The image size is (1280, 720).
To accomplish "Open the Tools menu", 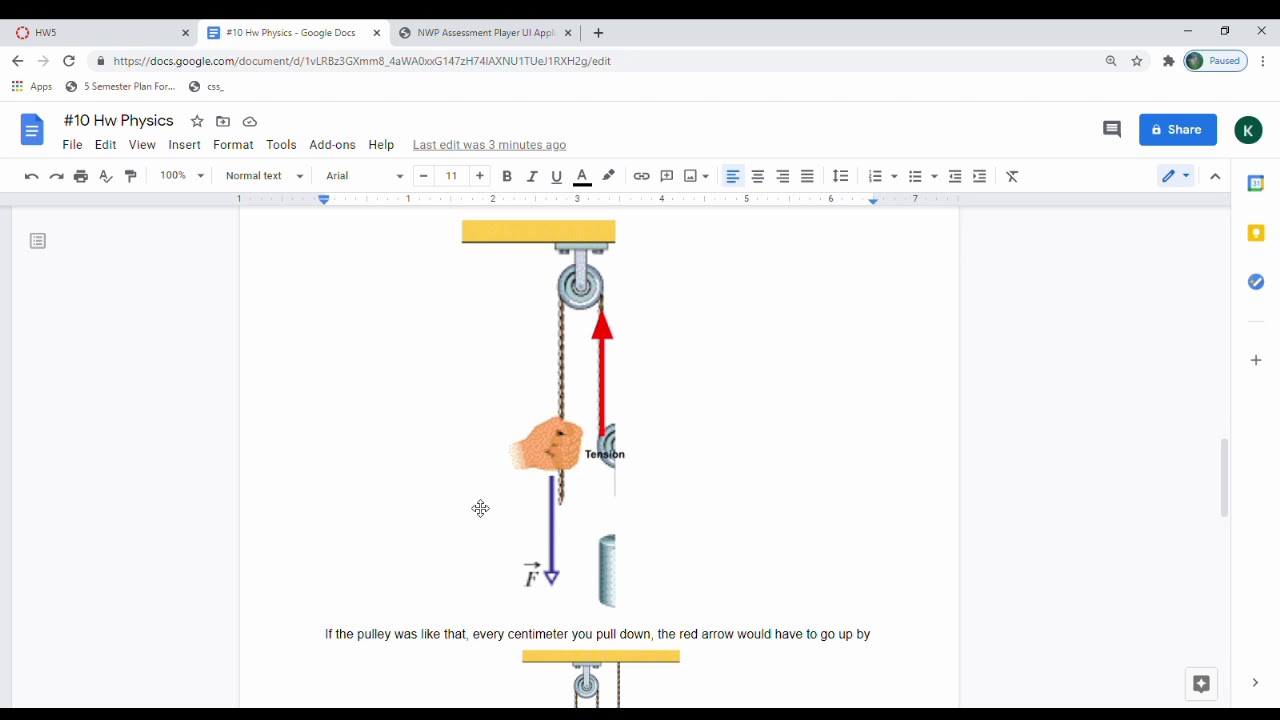I will click(x=281, y=145).
